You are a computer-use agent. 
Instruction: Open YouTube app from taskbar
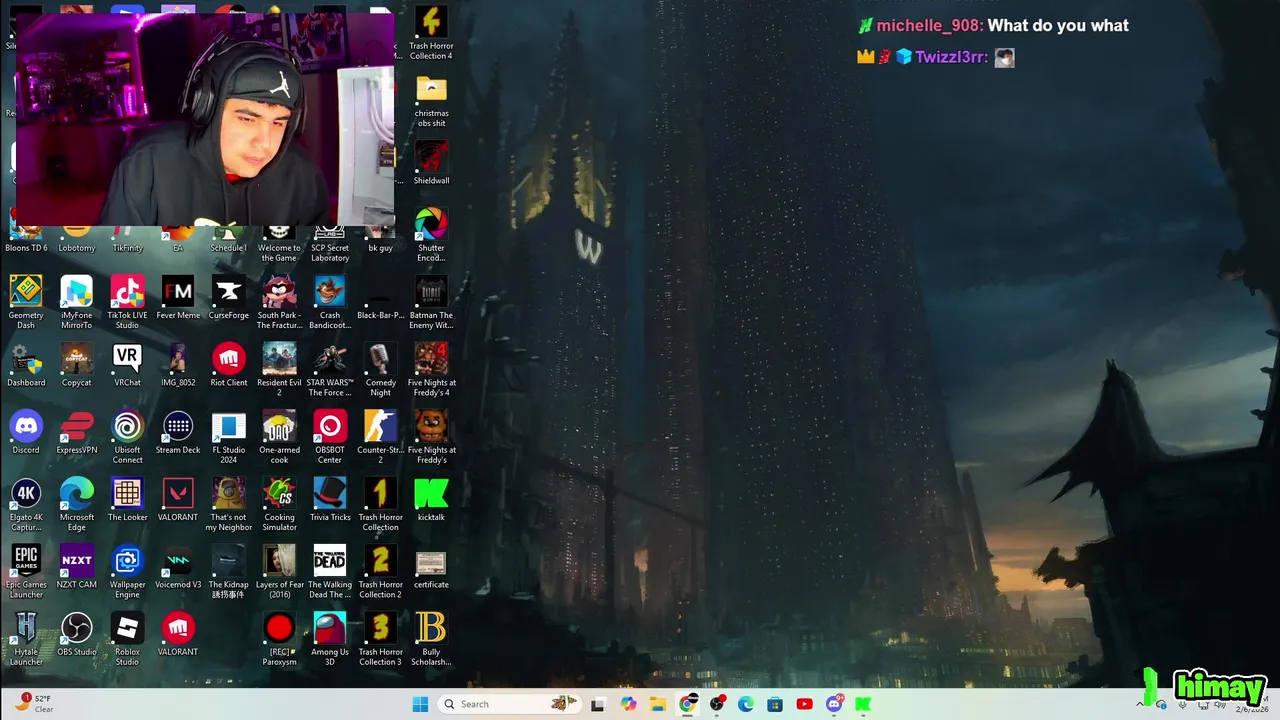[804, 704]
